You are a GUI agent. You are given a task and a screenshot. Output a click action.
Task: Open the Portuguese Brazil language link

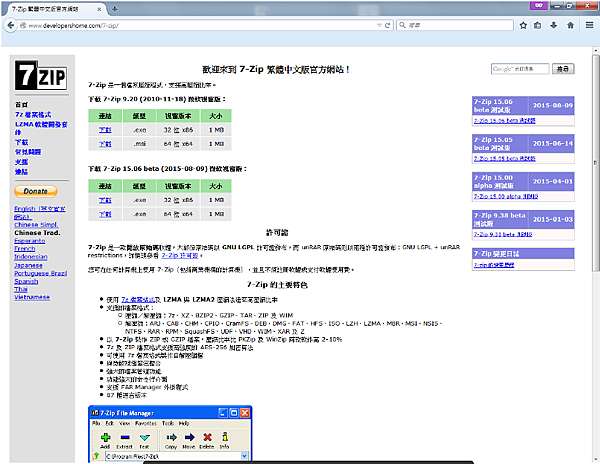coord(41,273)
